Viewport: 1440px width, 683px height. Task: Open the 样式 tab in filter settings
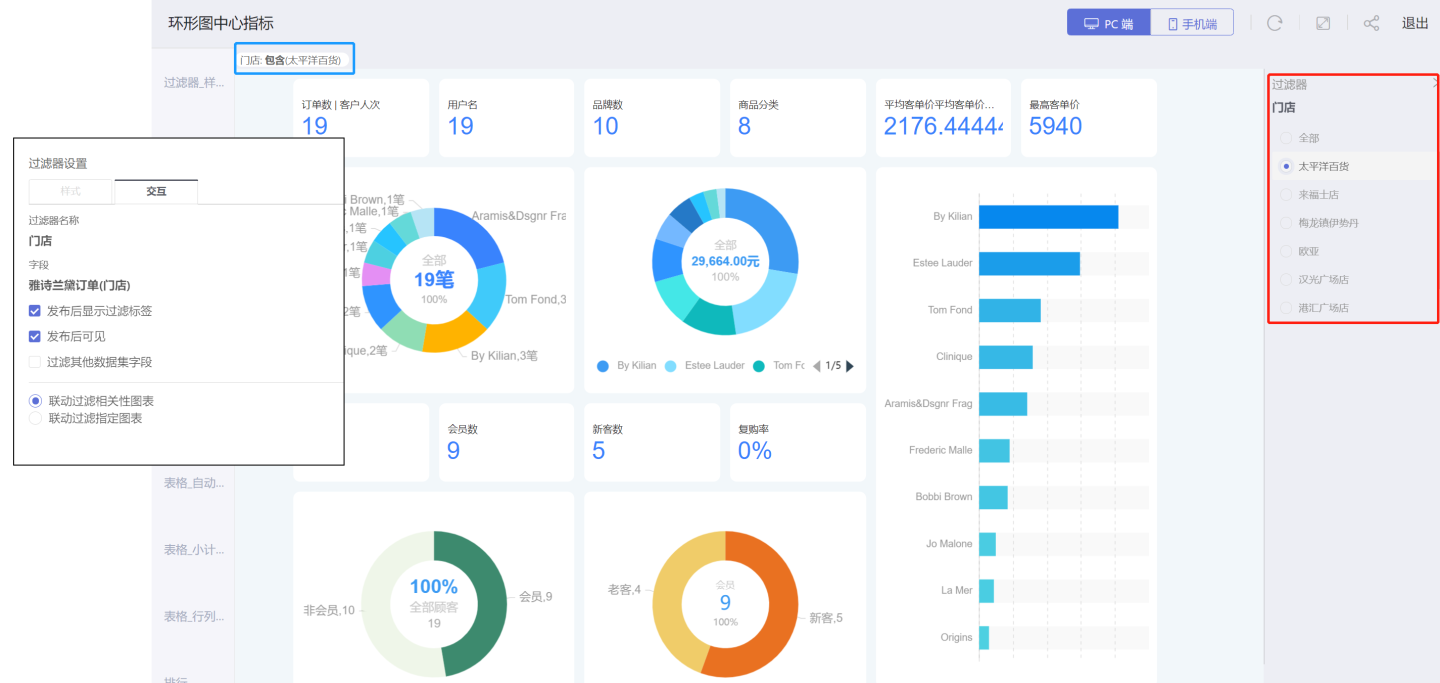[71, 191]
